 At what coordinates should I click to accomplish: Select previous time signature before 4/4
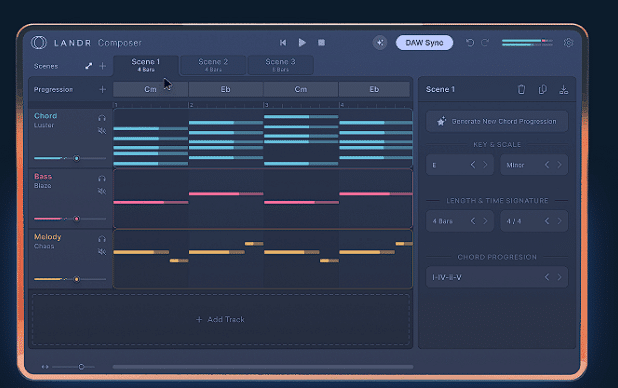coord(547,221)
